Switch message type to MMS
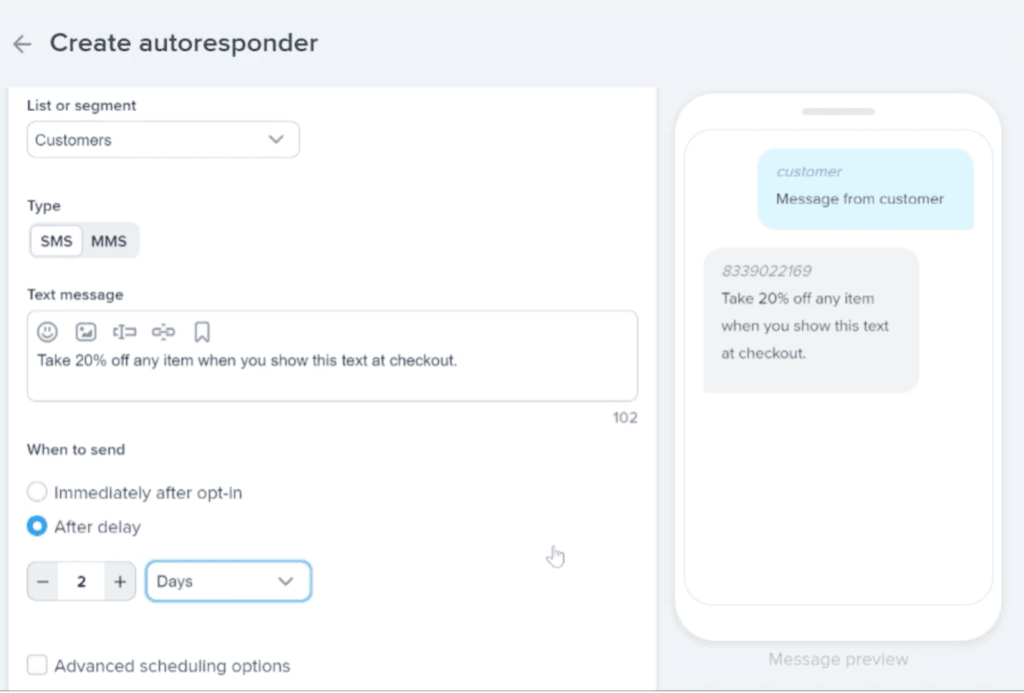The image size is (1024, 693). [109, 241]
